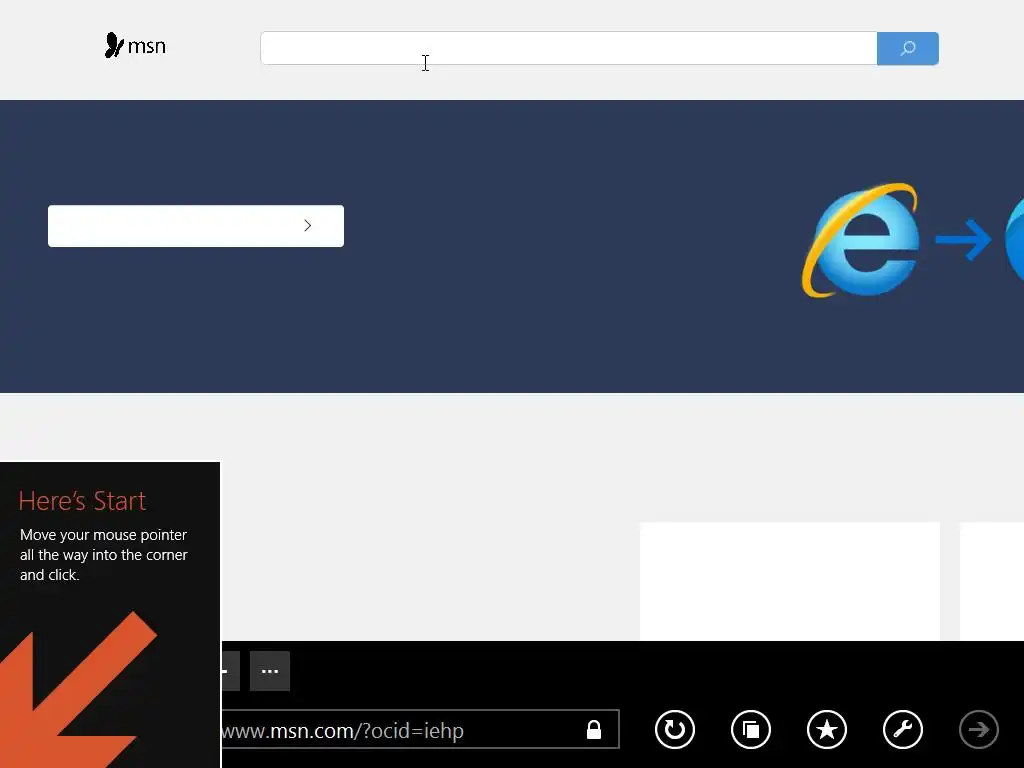Click the address bar showing www.msn.com
The width and height of the screenshot is (1024, 768).
click(420, 729)
